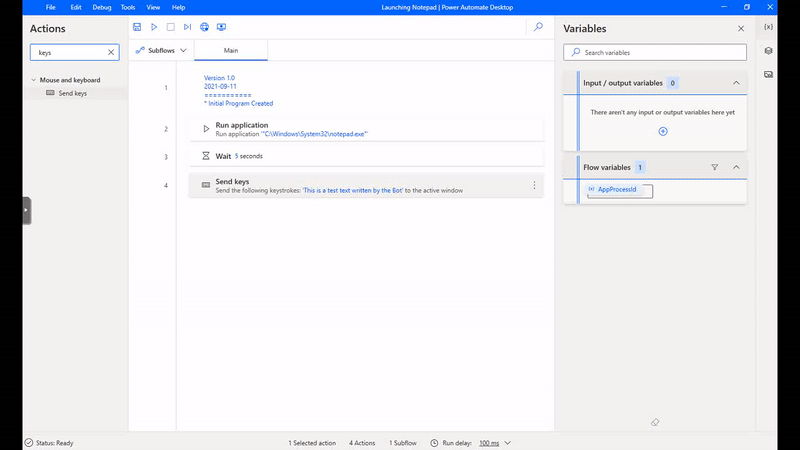Click '1 Selected action' in status bar
This screenshot has height=450, width=800.
click(312, 443)
